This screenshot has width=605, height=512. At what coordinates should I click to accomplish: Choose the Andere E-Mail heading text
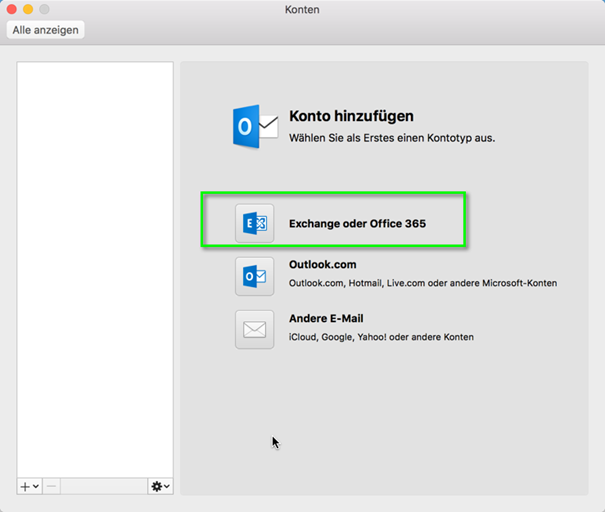pyautogui.click(x=325, y=319)
